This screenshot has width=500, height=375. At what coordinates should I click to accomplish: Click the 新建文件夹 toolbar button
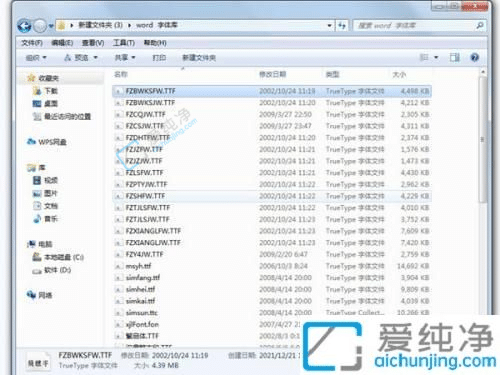199,58
